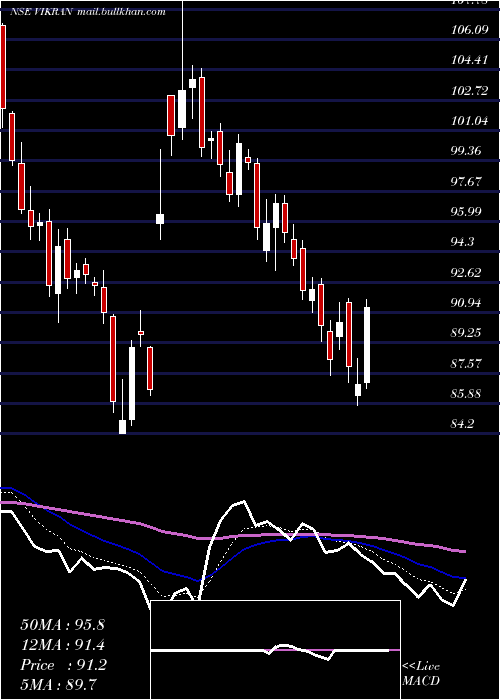Click the 87.57 price axis label
Viewport: 500px width, 700px height.
click(467, 363)
